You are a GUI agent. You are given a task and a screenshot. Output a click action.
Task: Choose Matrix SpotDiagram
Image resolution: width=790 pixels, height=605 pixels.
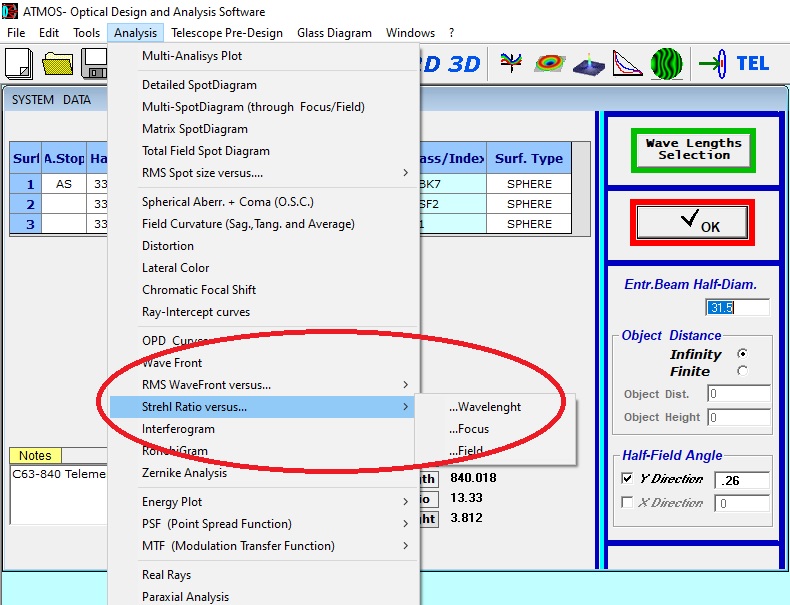[x=262, y=129]
